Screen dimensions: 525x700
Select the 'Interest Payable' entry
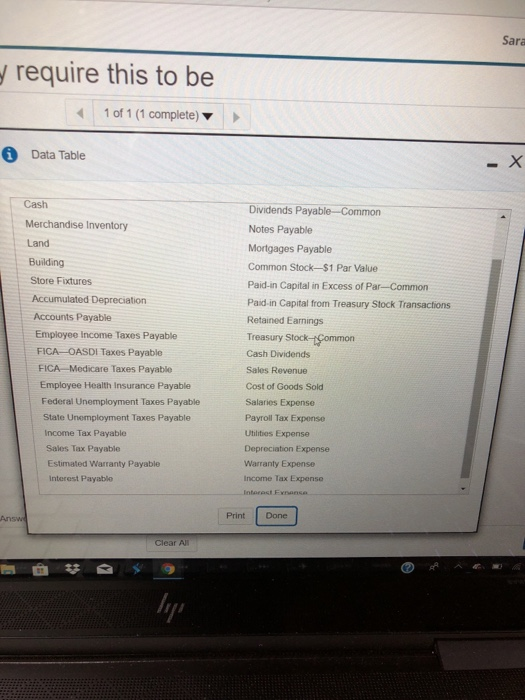(x=81, y=478)
